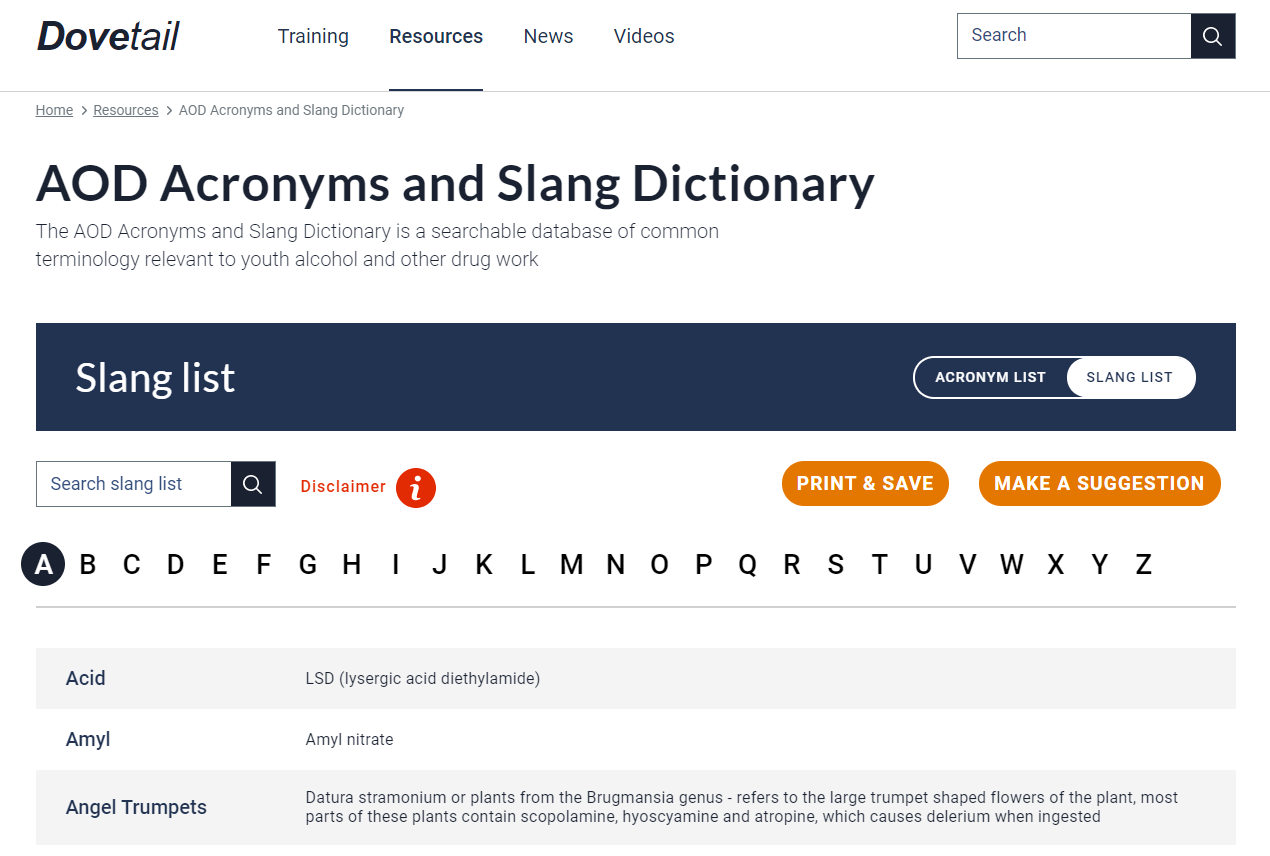Viewport: 1270px width, 856px height.
Task: Select letter A in the alphabet filter
Action: pos(43,564)
